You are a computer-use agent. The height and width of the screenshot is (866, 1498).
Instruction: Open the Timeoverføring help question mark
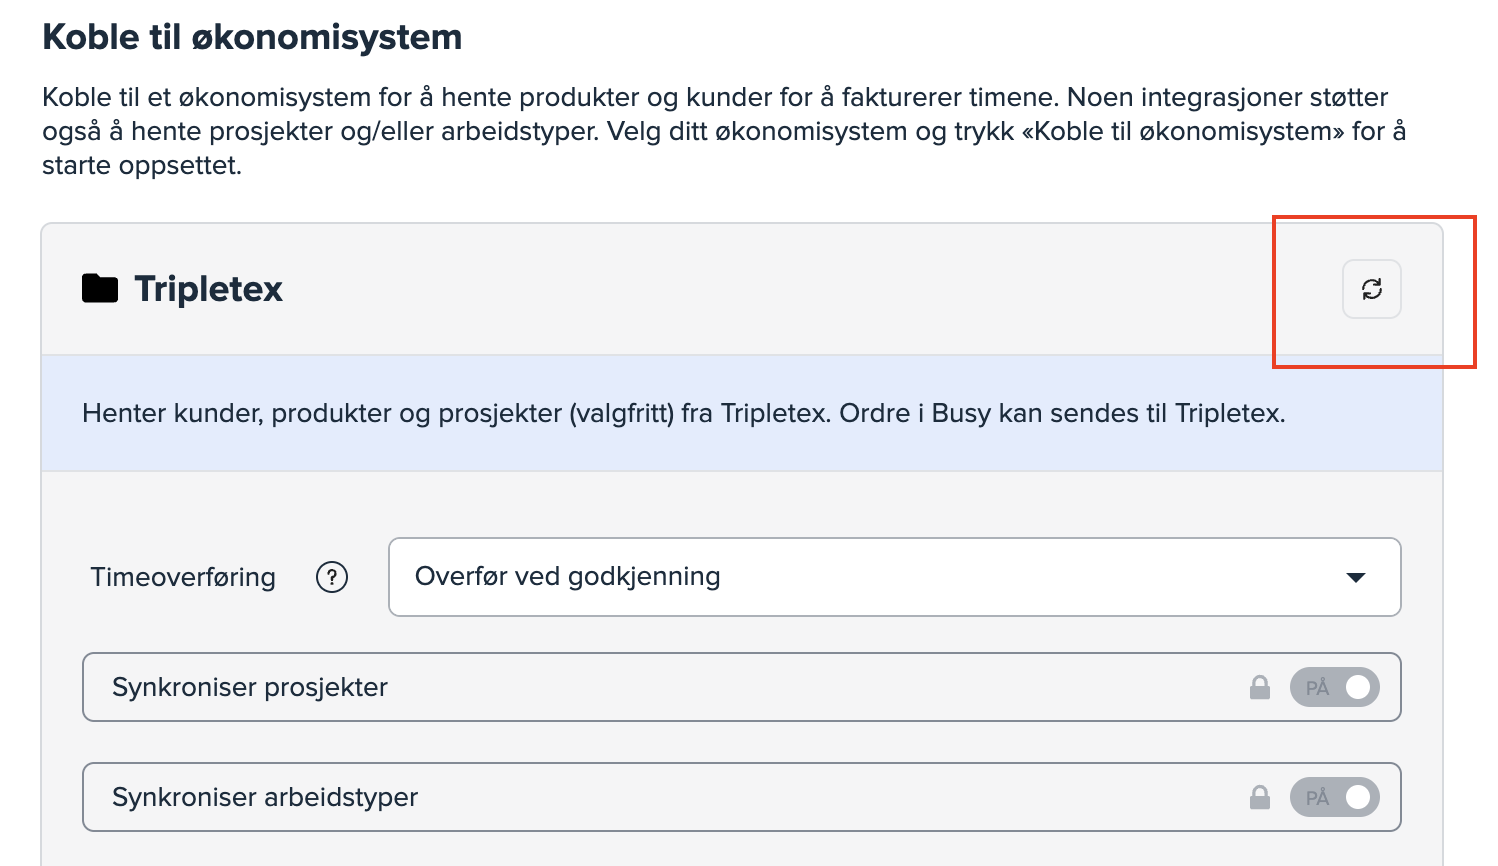[x=332, y=577]
